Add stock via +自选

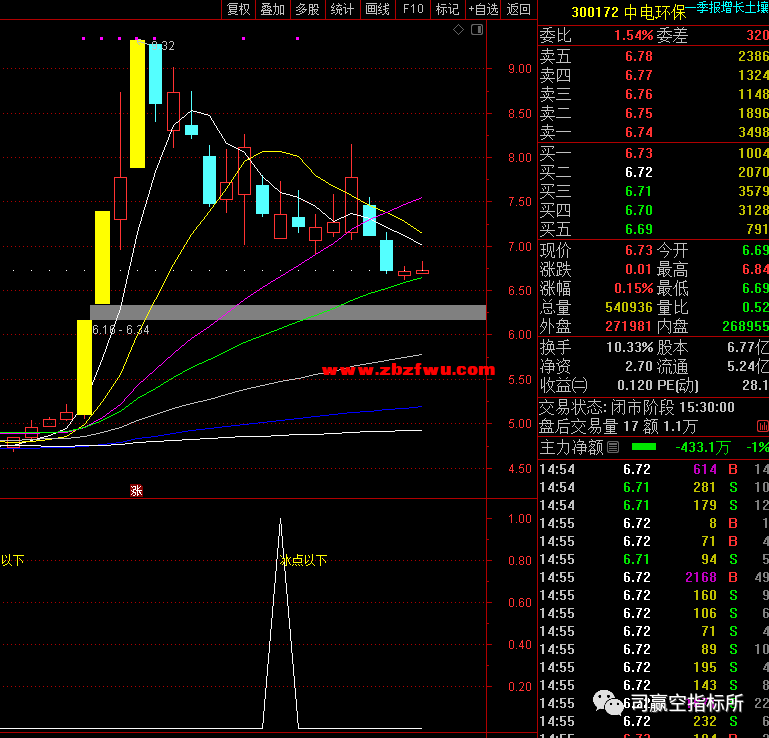483,9
